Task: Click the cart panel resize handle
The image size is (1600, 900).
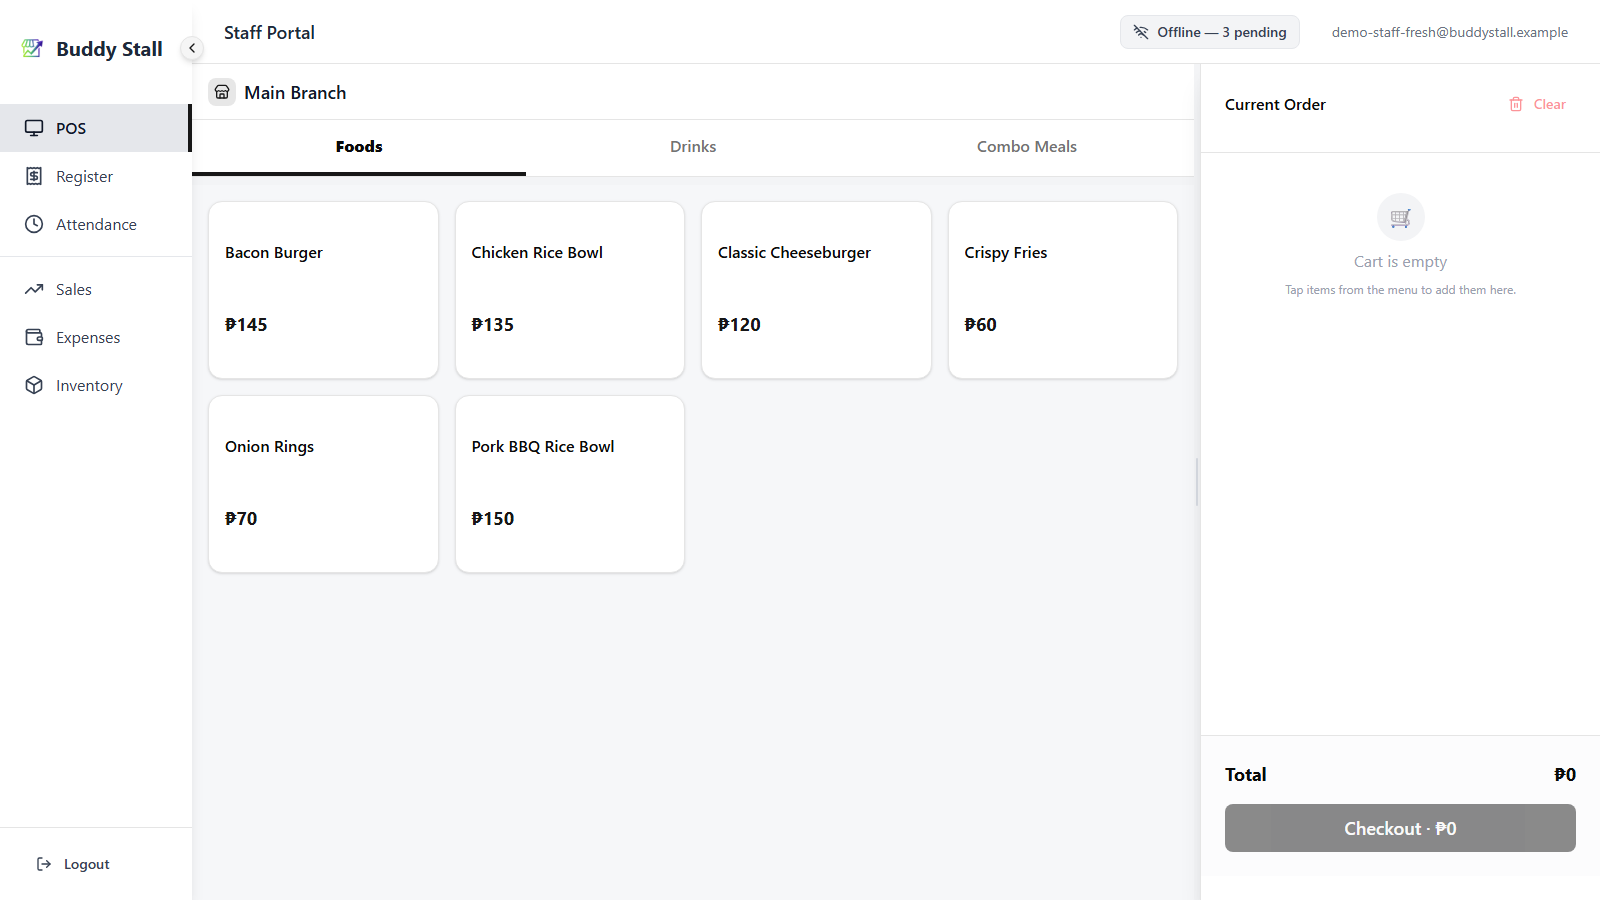Action: pos(1197,482)
